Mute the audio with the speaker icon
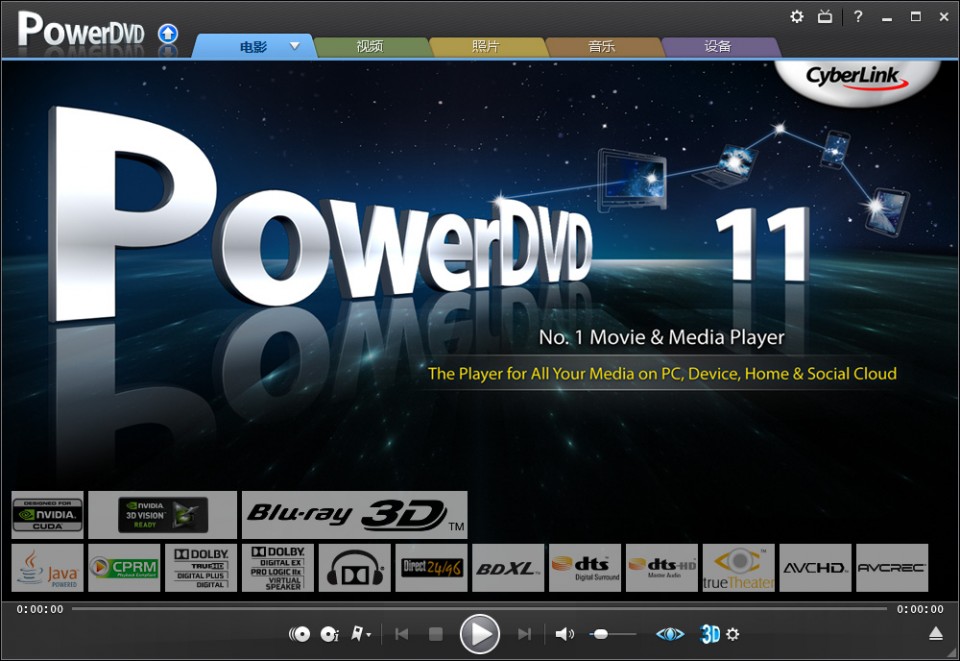Screen dimensions: 960x661 563,634
